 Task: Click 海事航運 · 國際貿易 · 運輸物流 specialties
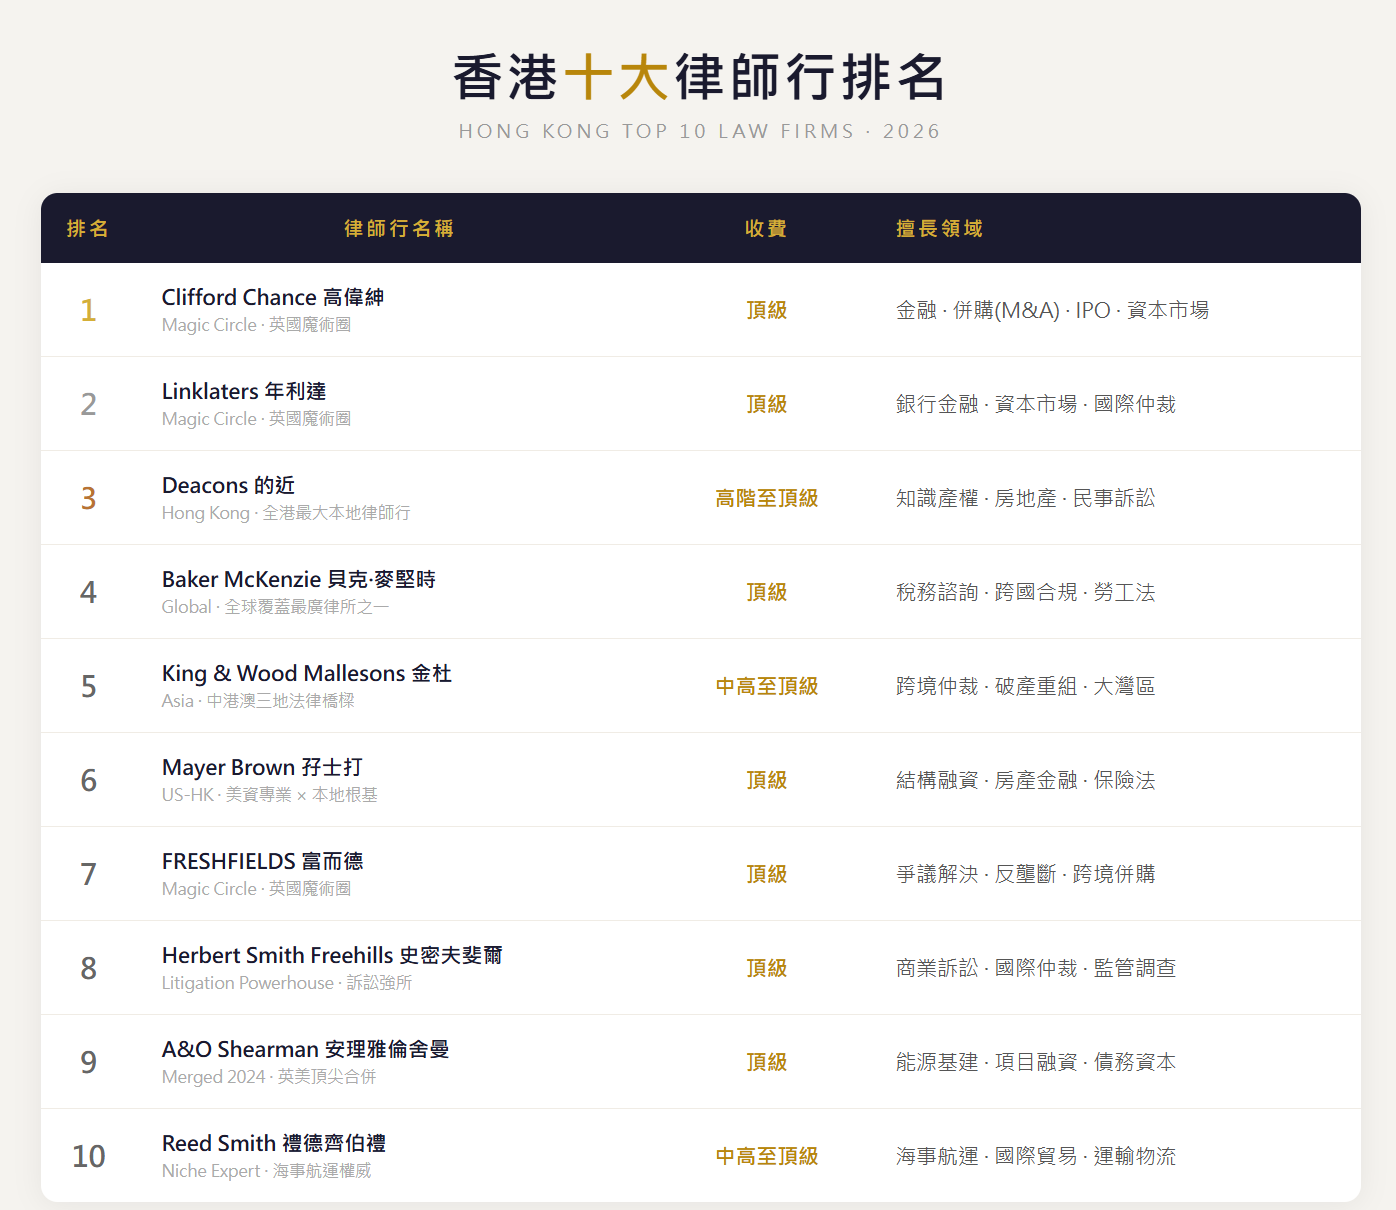(1036, 1156)
